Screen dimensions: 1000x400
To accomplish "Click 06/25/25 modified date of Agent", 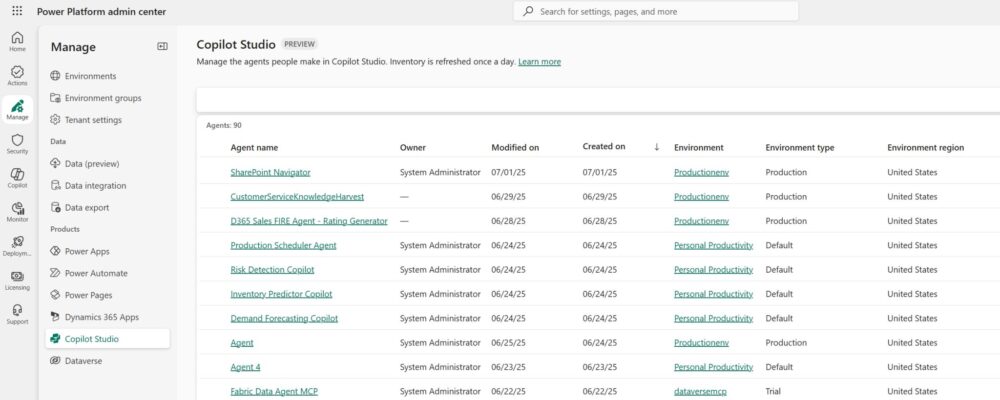I will (508, 343).
